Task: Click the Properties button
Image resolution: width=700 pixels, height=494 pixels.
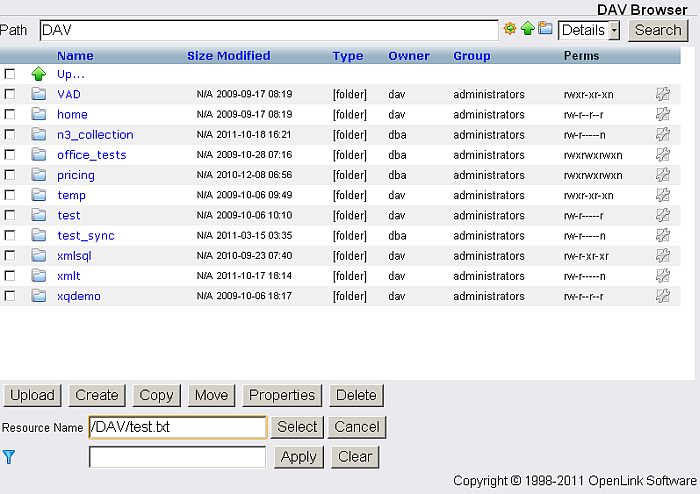Action: coord(282,395)
